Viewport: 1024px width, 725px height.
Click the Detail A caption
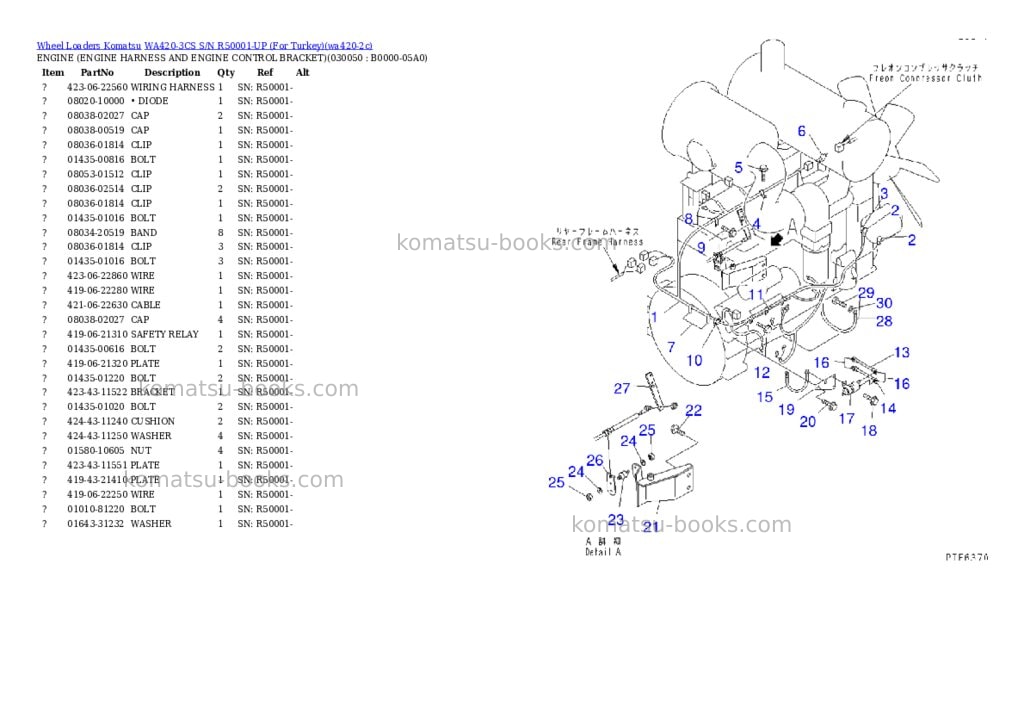[x=603, y=553]
